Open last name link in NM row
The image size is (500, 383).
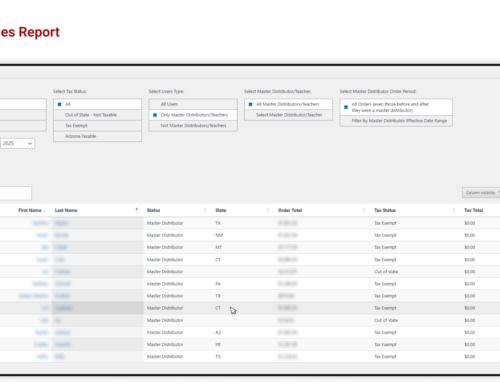(x=62, y=235)
